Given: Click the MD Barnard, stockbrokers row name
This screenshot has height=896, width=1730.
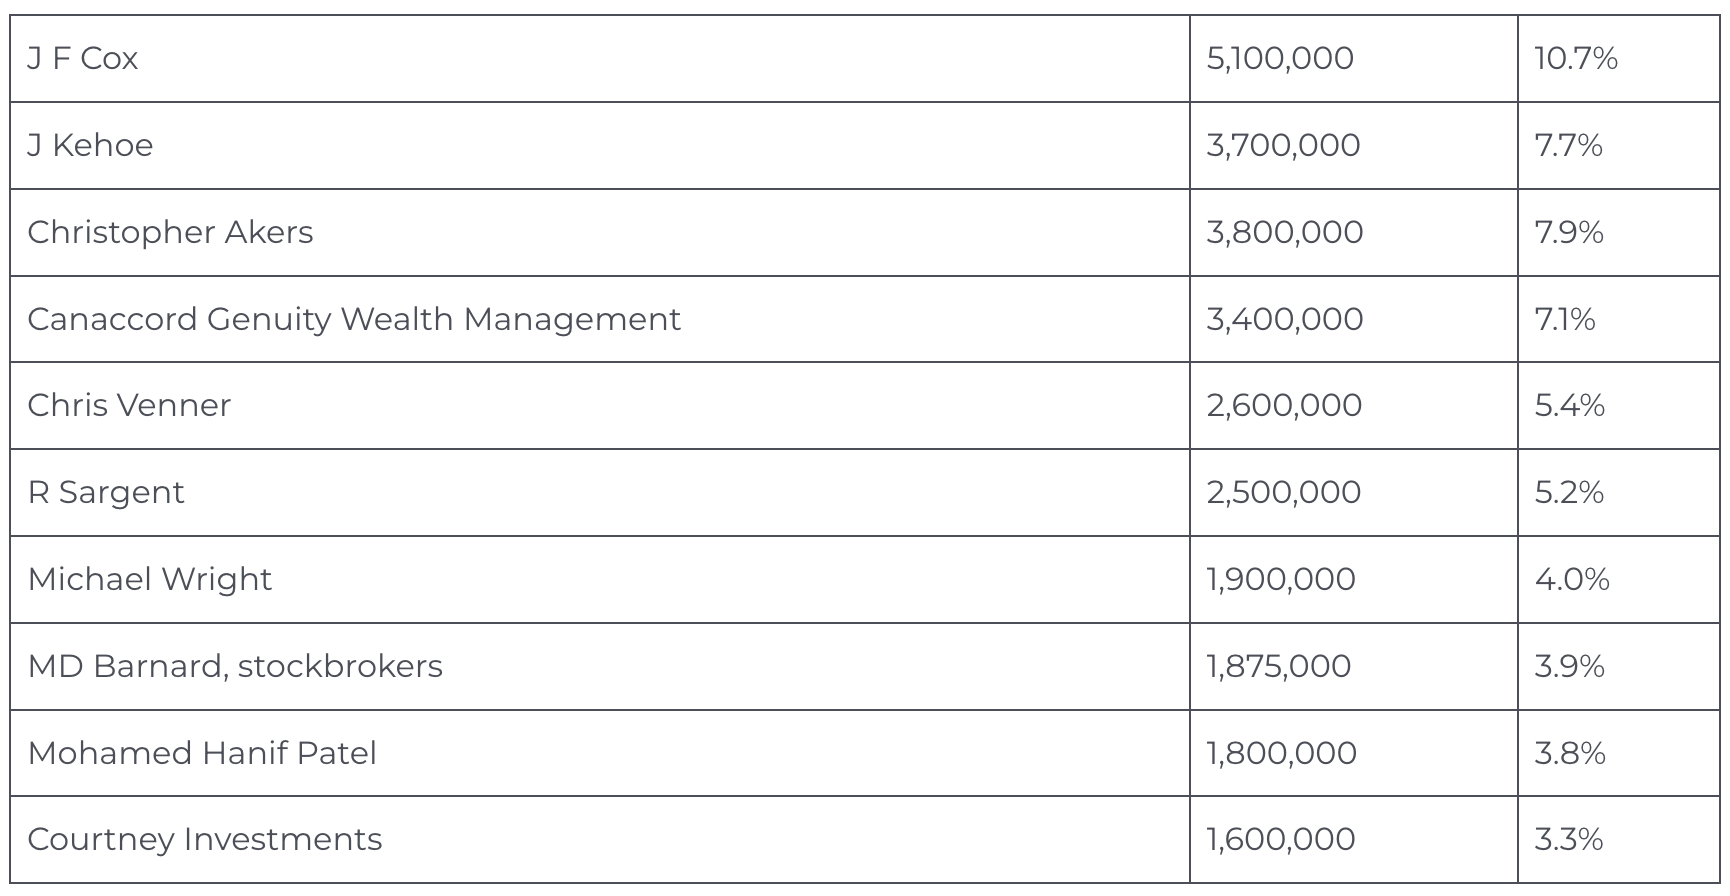Looking at the screenshot, I should pos(235,666).
